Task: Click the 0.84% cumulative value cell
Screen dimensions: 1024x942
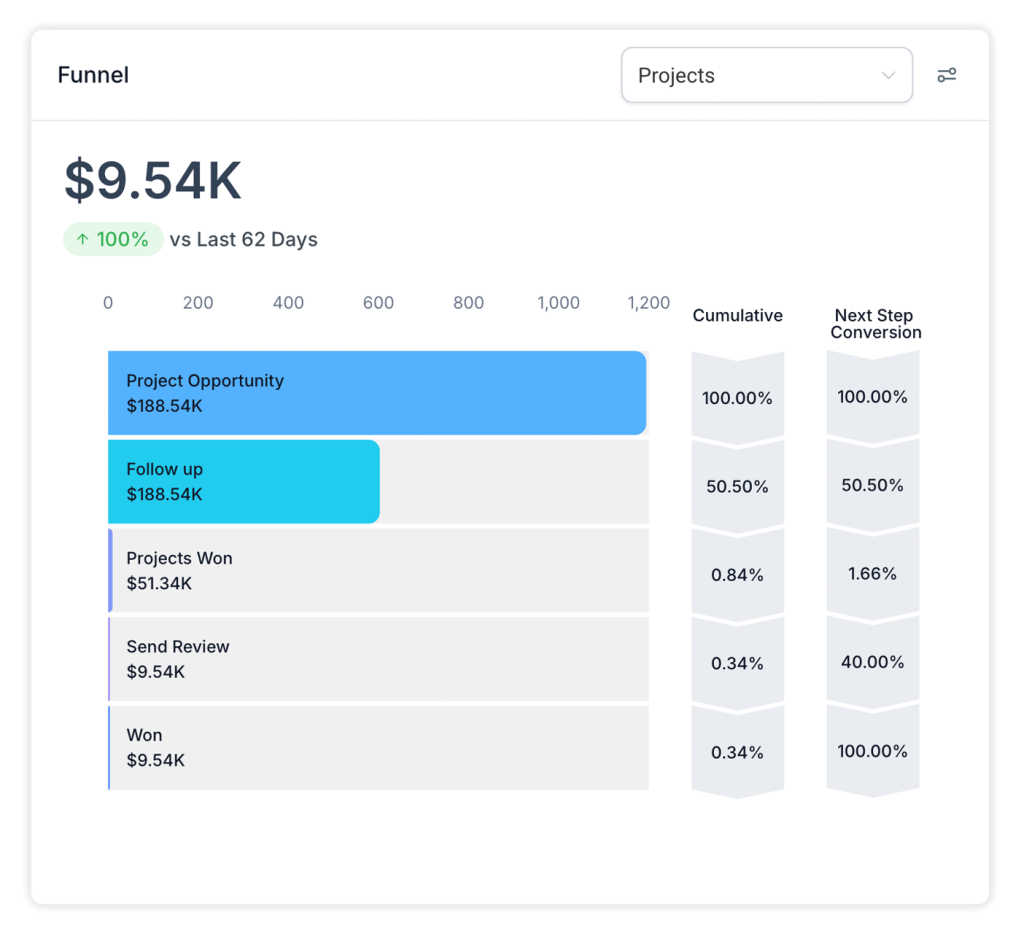Action: click(737, 575)
